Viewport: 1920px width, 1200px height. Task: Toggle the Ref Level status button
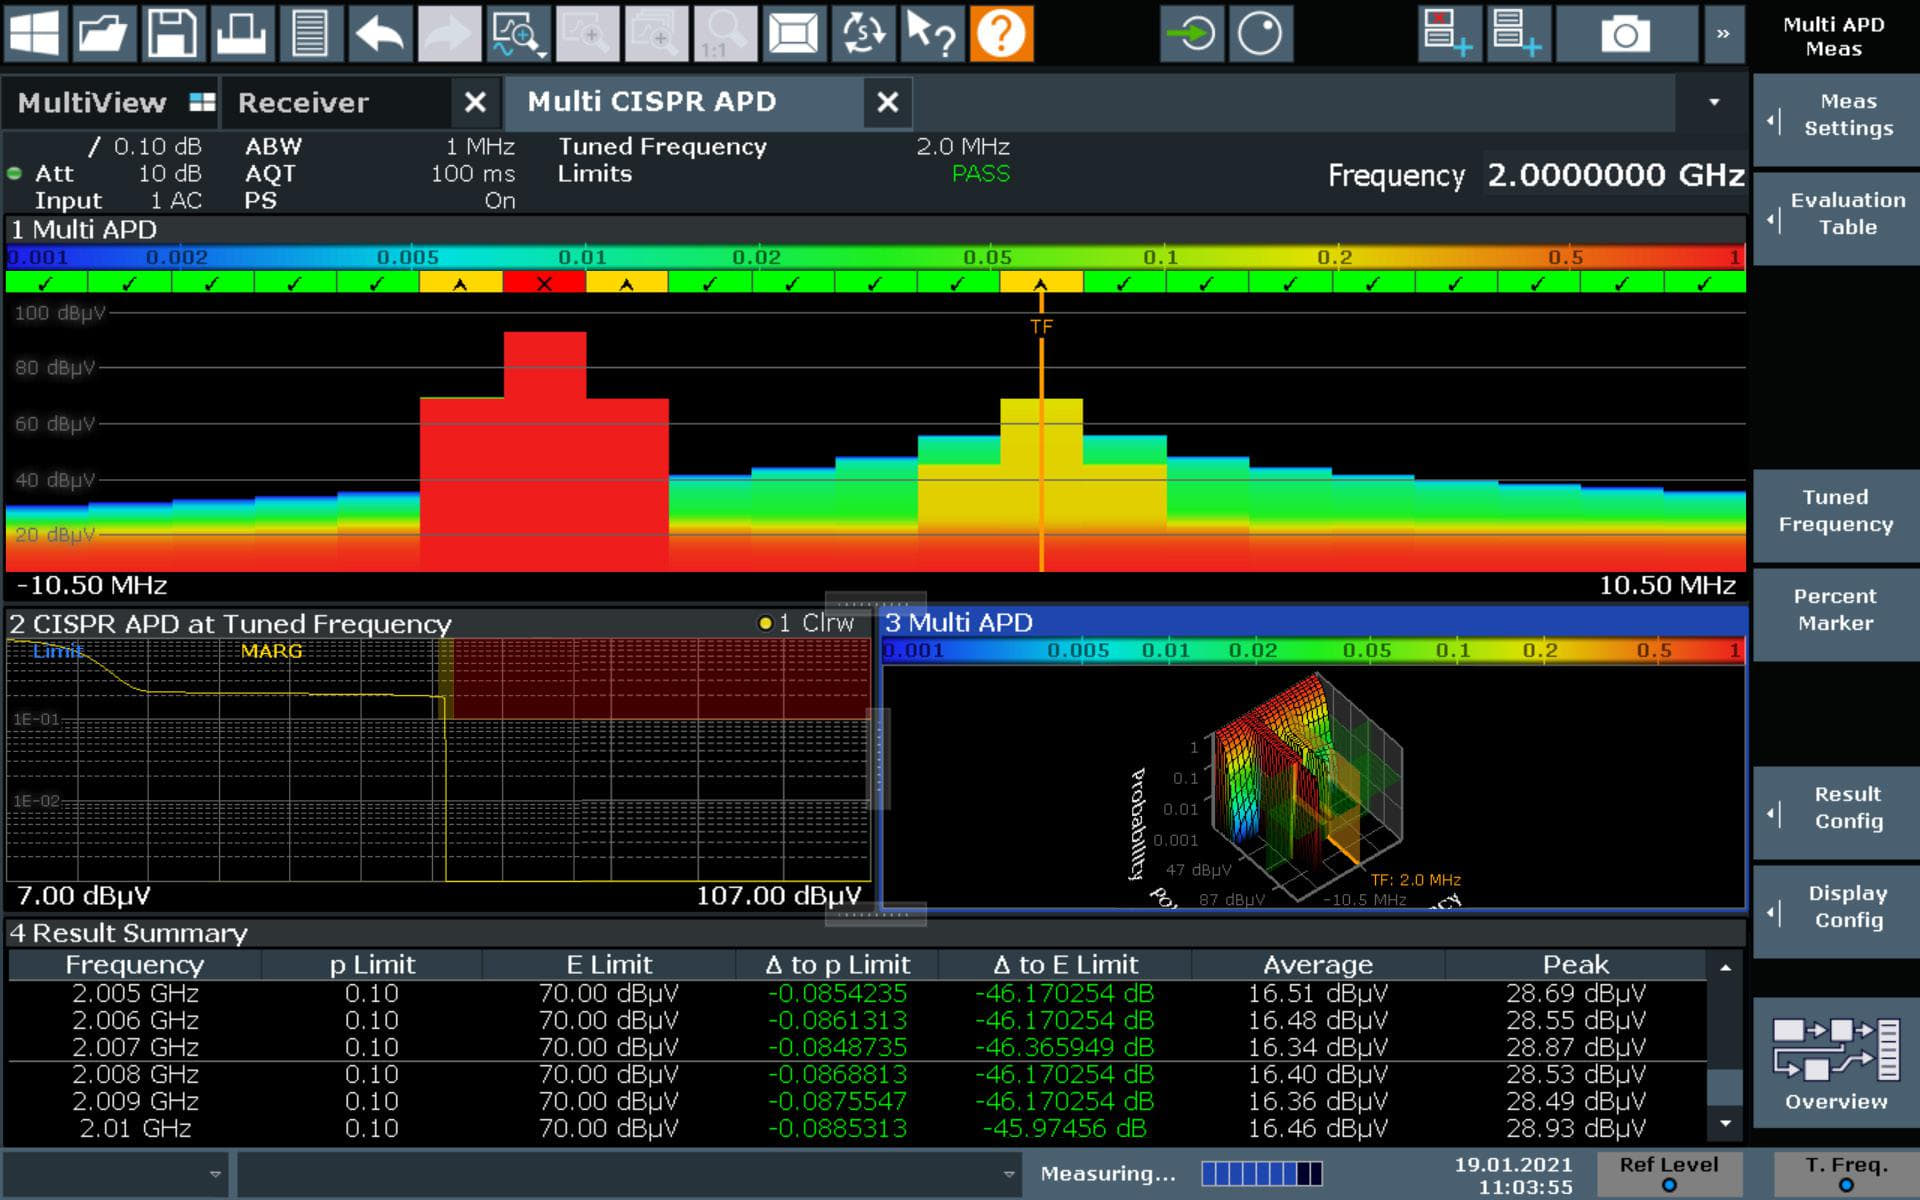(1668, 1172)
